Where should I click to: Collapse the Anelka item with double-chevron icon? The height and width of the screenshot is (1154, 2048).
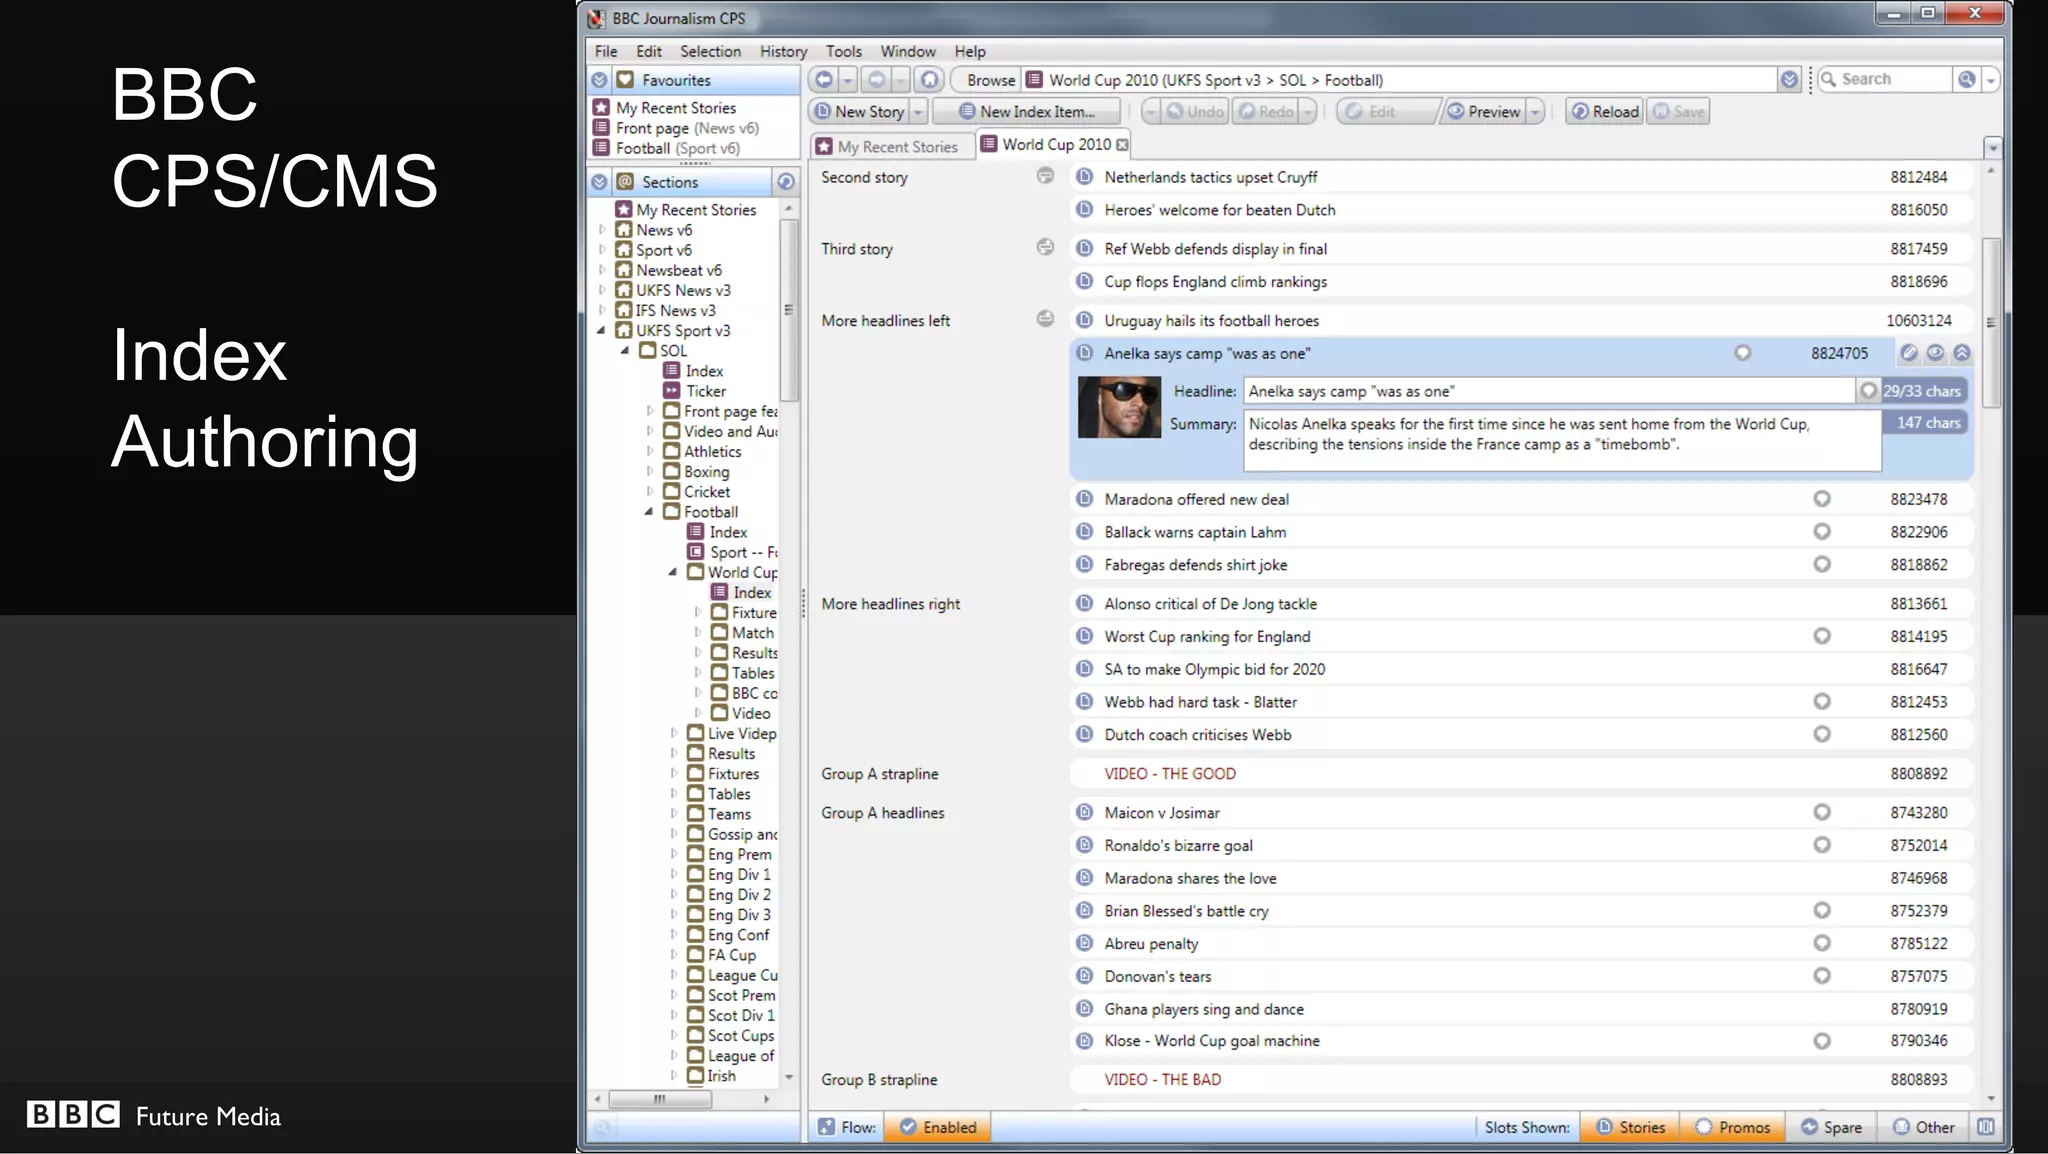pos(1961,353)
